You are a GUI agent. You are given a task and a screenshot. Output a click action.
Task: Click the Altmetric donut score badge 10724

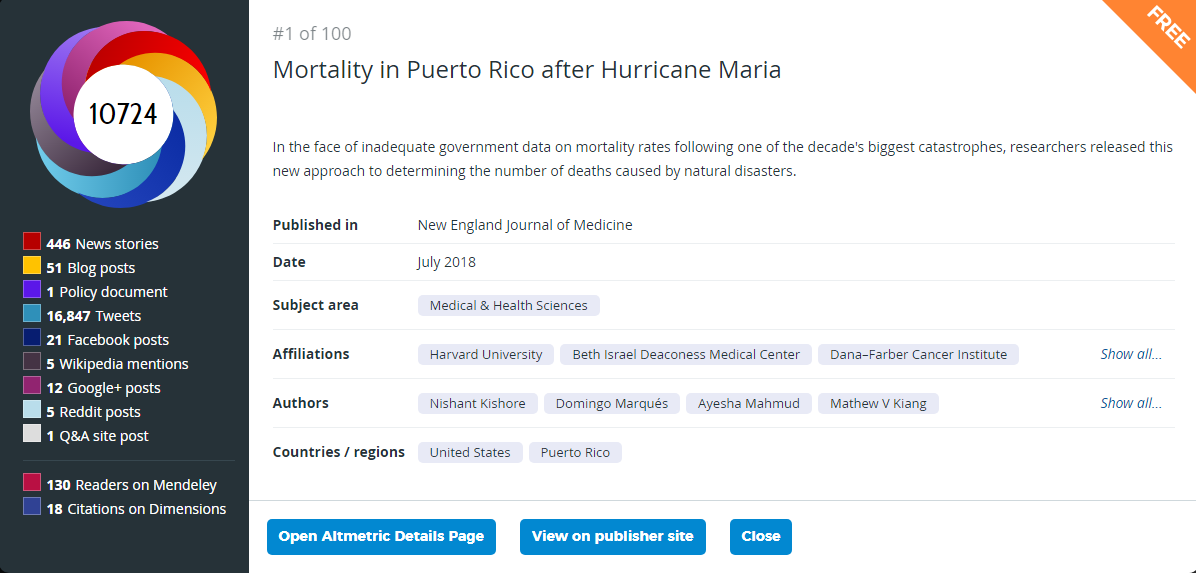[124, 114]
